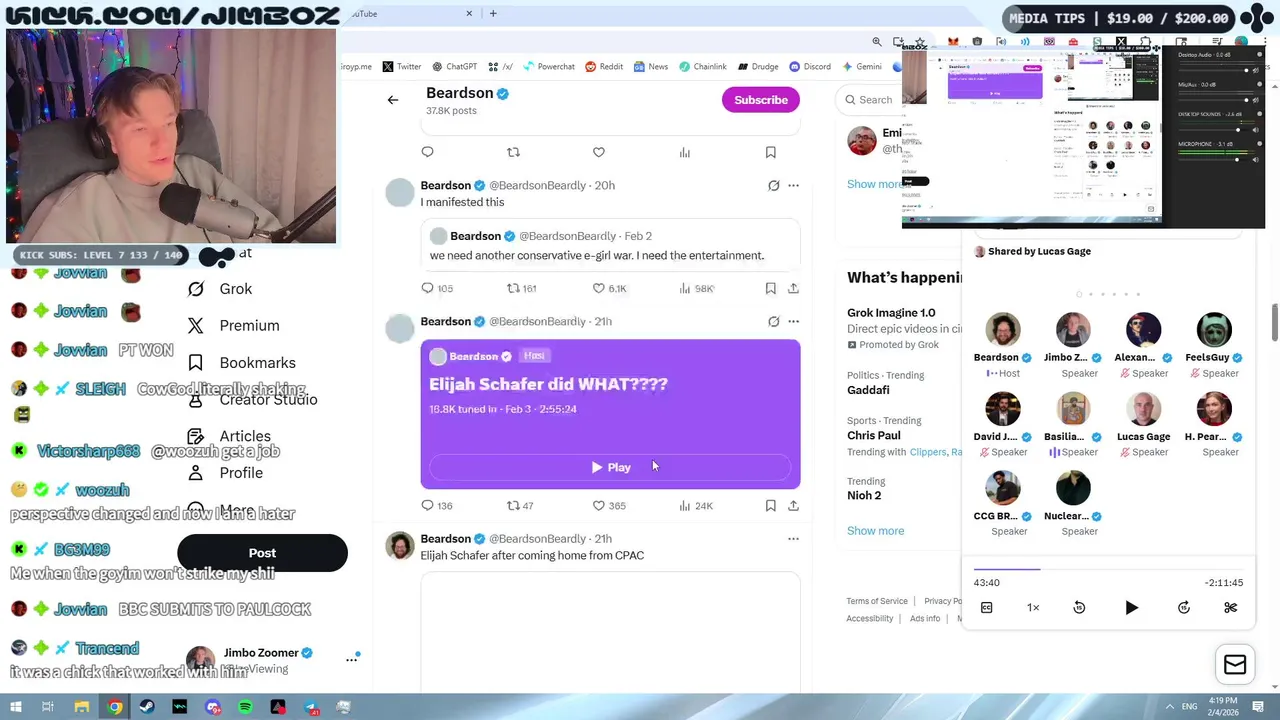Go back with the arrow beside Beardson
The image size is (1280, 720).
point(393,100)
